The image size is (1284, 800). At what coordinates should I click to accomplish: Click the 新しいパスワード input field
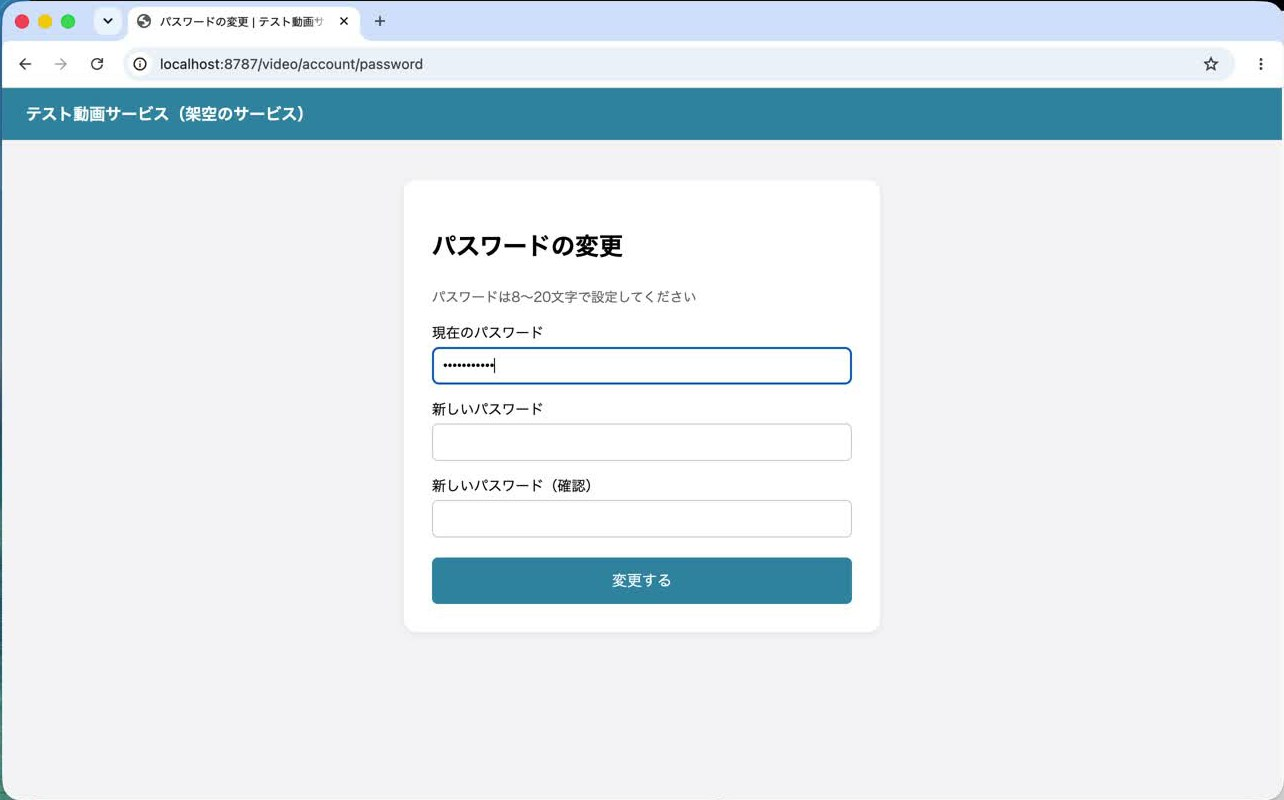pos(642,442)
